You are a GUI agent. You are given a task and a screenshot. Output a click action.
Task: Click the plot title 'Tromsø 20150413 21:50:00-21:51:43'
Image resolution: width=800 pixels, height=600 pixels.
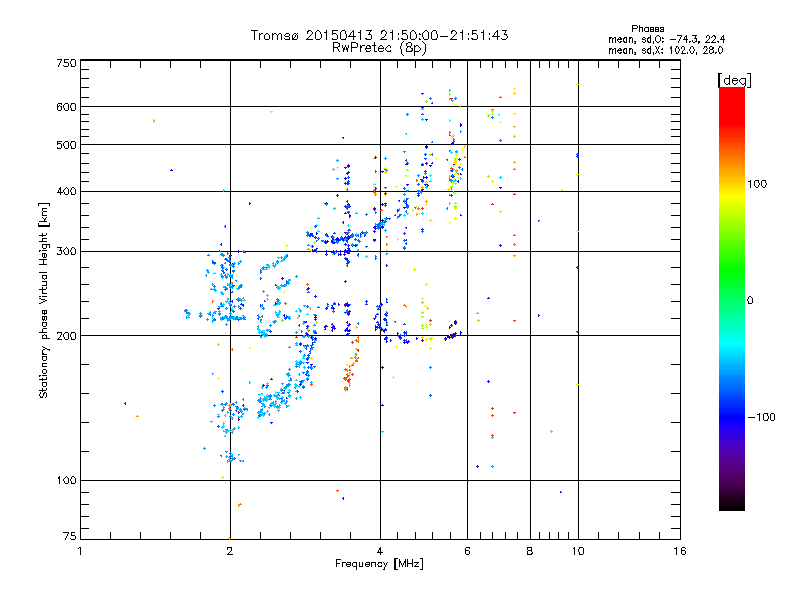click(x=379, y=35)
